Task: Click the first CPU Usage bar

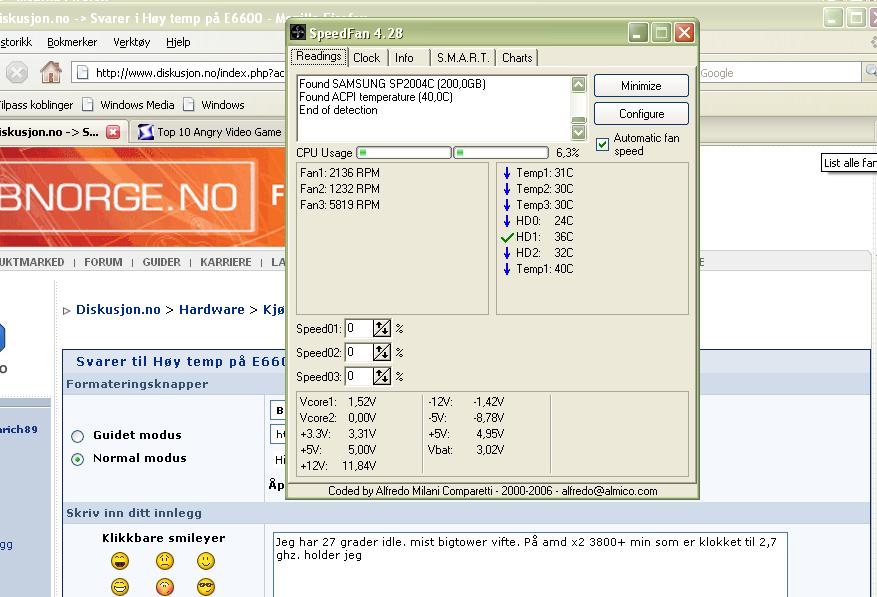Action: 404,153
